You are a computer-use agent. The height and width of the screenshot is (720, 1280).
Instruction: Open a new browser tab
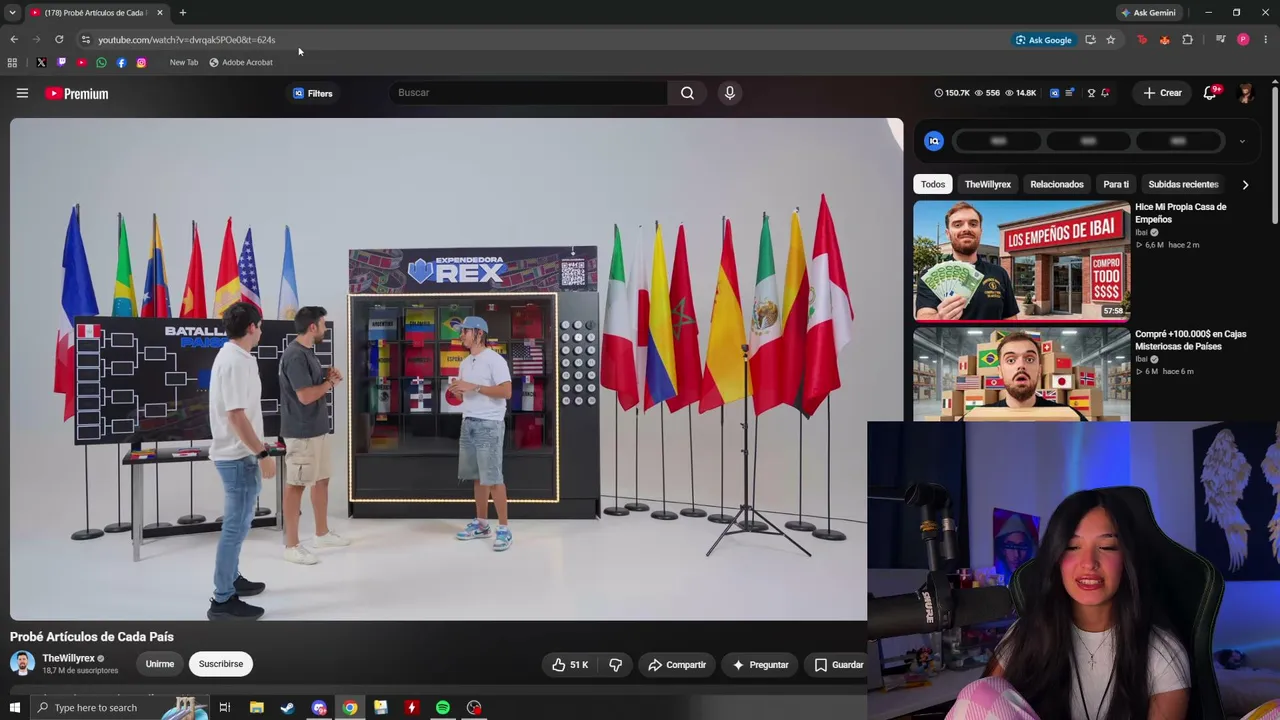(x=182, y=13)
